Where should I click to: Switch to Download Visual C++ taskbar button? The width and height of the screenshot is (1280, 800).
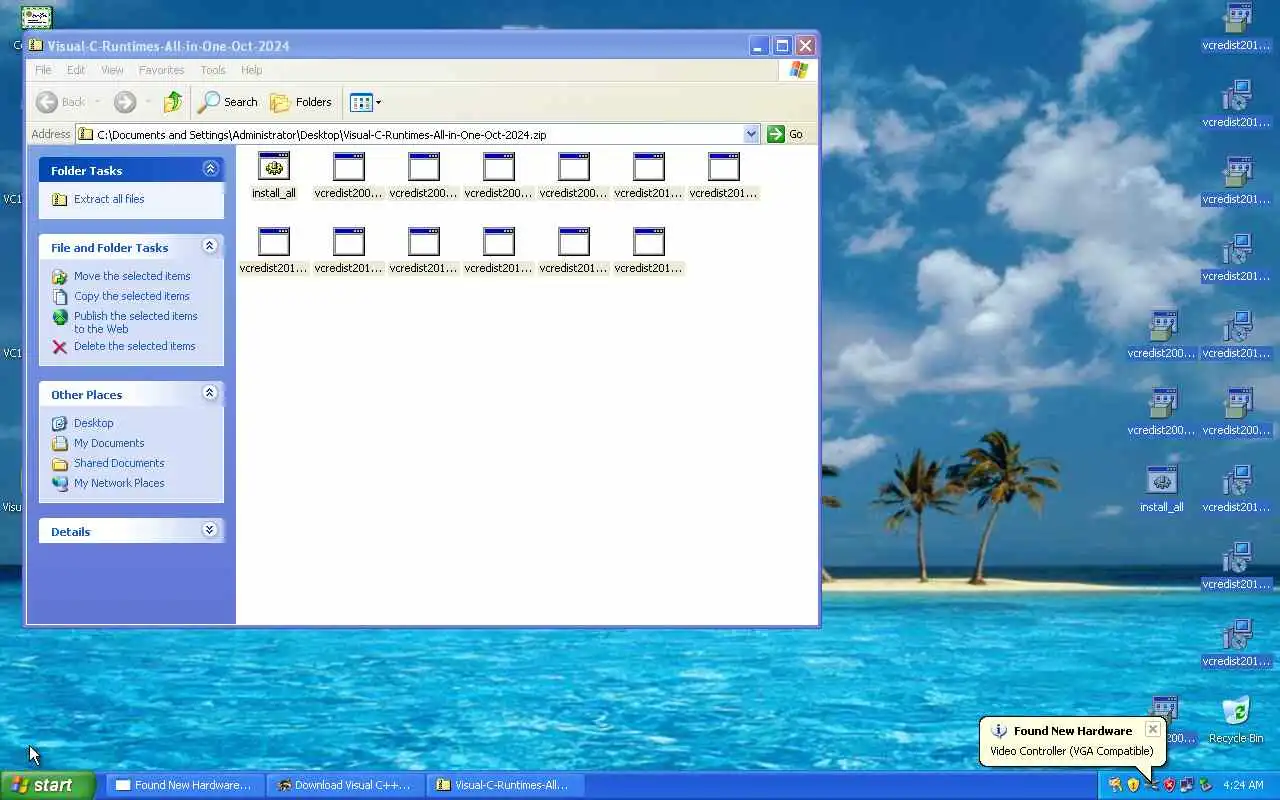[x=345, y=785]
